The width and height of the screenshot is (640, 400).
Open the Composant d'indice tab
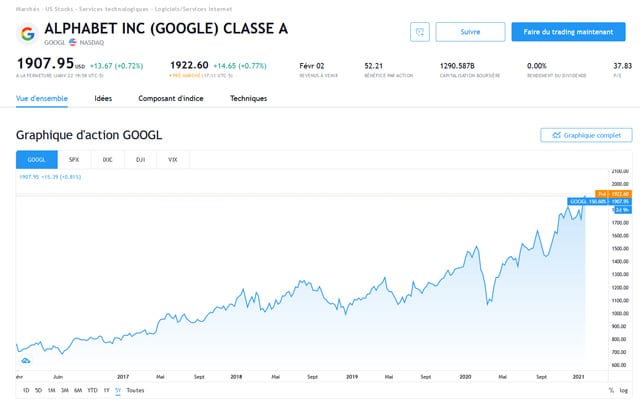pos(170,99)
